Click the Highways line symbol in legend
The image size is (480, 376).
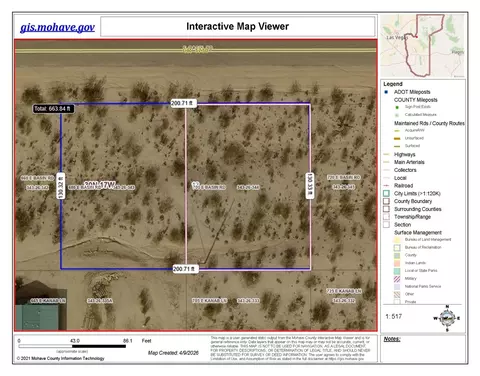point(386,154)
